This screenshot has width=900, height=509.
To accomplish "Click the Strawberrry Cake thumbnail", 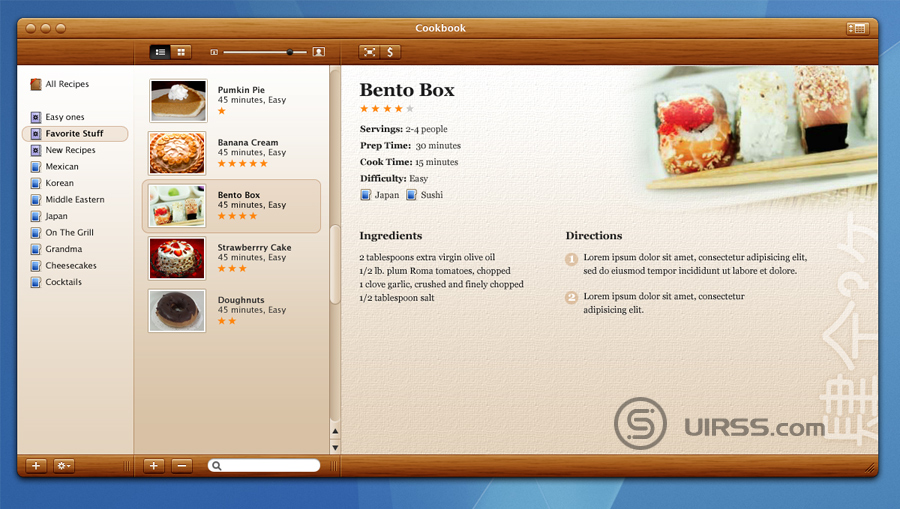I will (177, 259).
